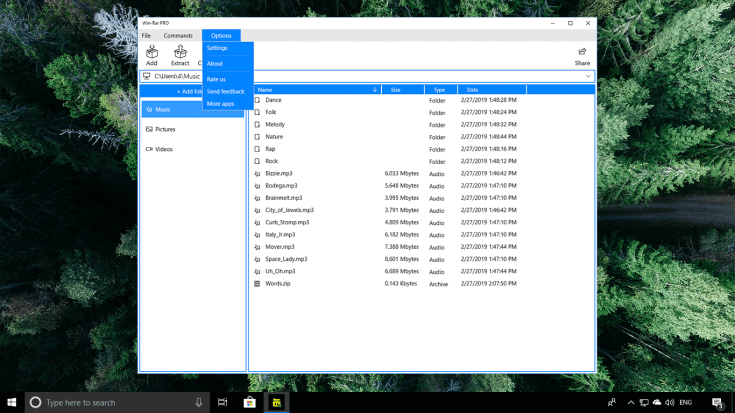
Task: Click the Extract toolbar icon
Action: pos(180,53)
